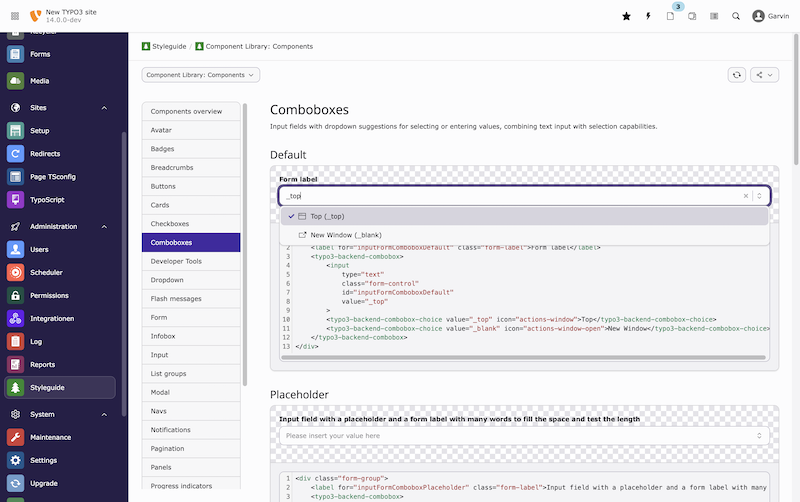Click the placeholder combobox input field
Screen dimensions: 800x502
pyautogui.click(x=515, y=436)
